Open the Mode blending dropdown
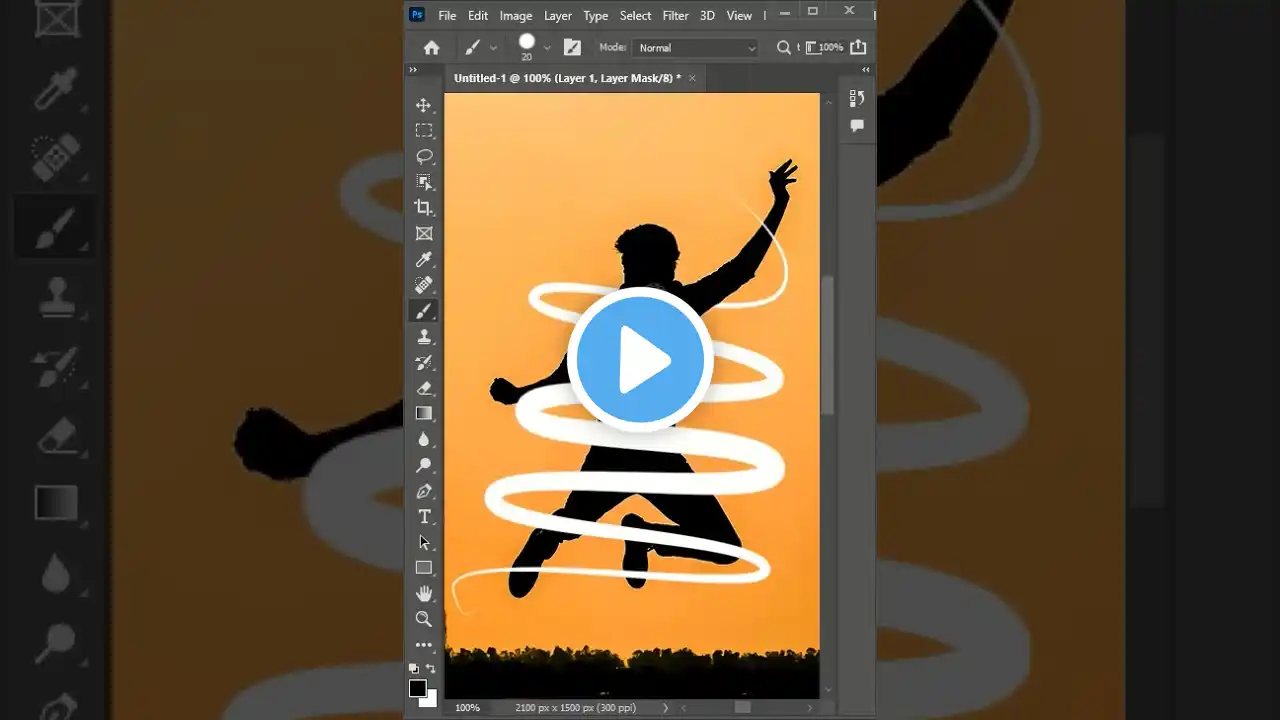This screenshot has width=1280, height=720. [696, 48]
